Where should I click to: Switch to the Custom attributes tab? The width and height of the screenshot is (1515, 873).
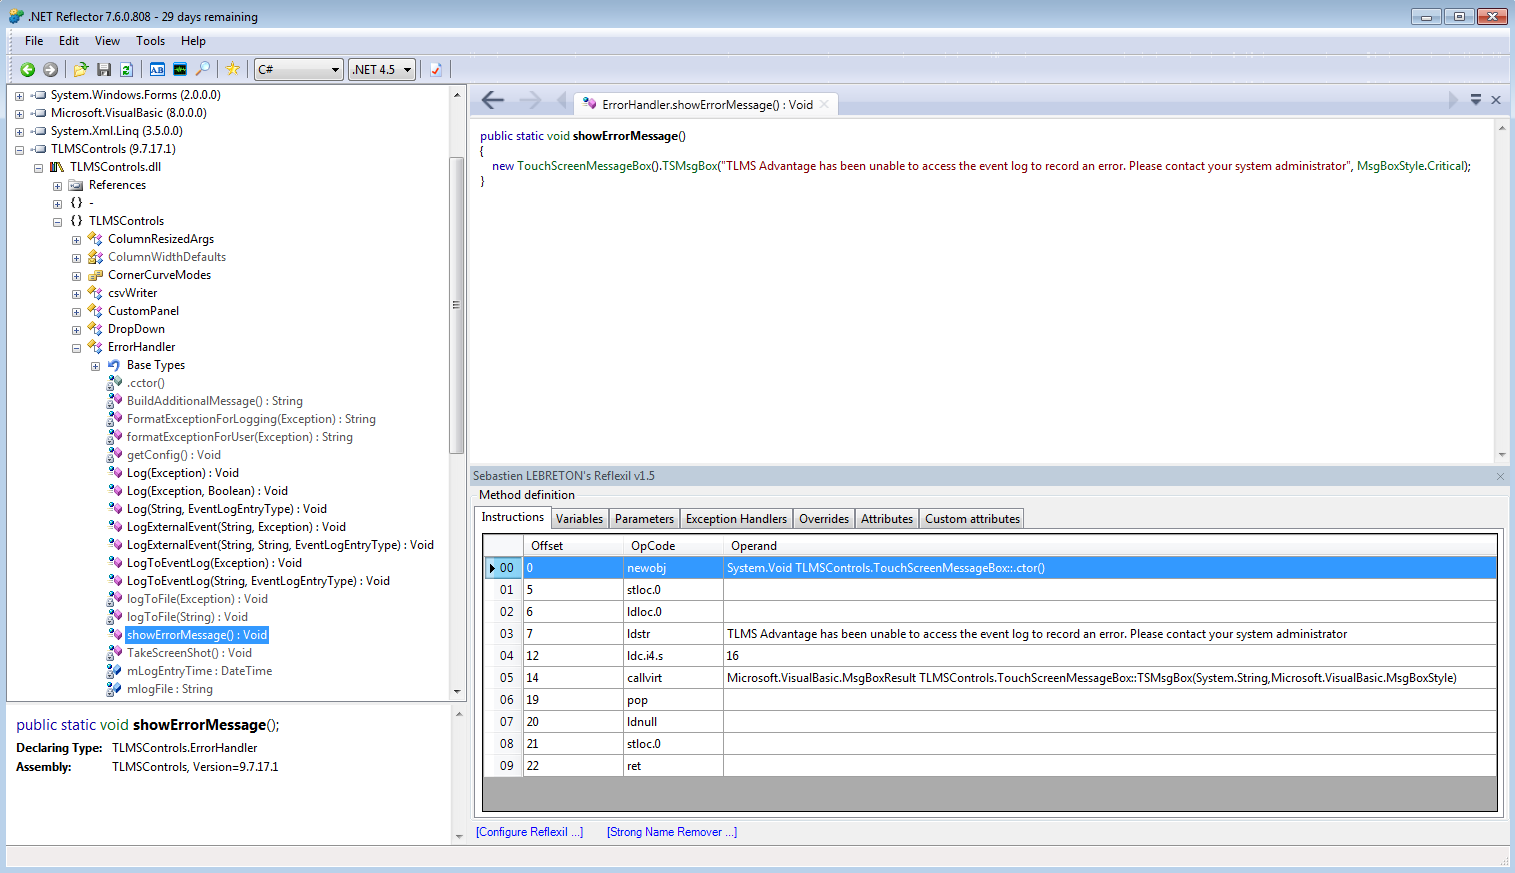(x=972, y=519)
